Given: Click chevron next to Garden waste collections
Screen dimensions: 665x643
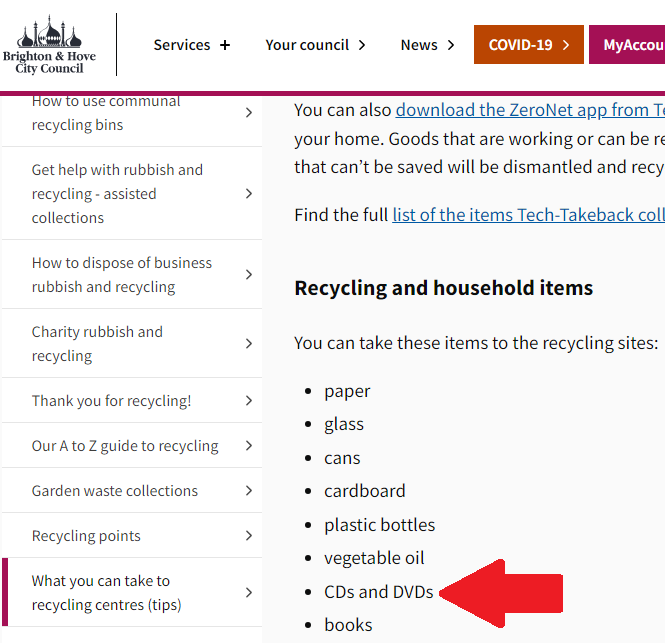Looking at the screenshot, I should (249, 491).
